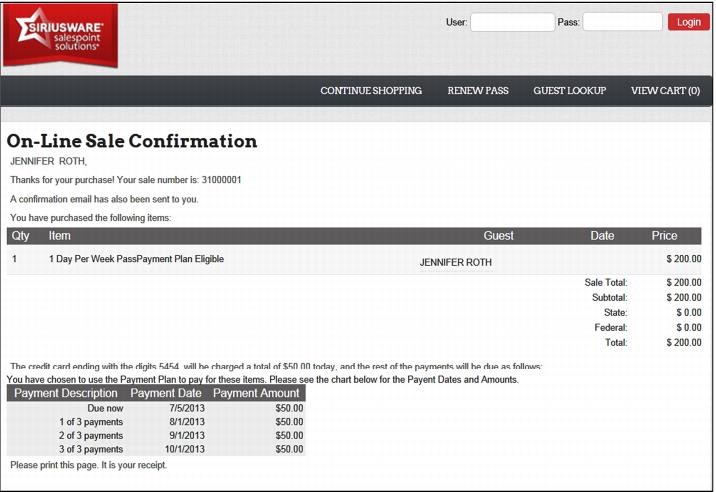716x492 pixels.
Task: Click the Price column header
Action: (664, 236)
